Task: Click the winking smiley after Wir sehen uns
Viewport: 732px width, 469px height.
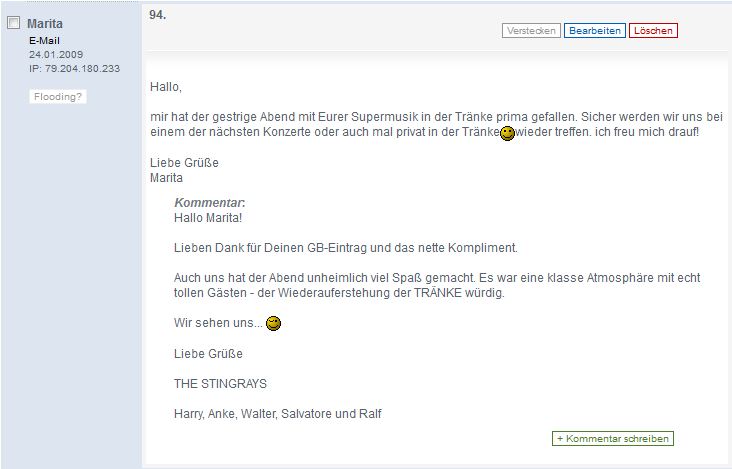Action: pyautogui.click(x=274, y=323)
